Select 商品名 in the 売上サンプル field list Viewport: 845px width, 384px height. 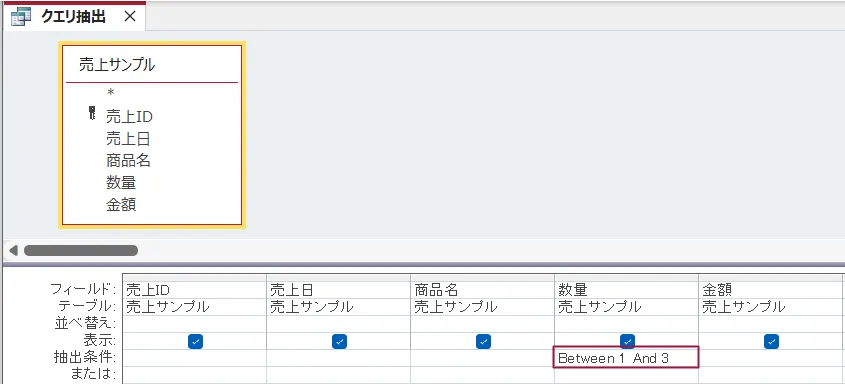pyautogui.click(x=128, y=160)
